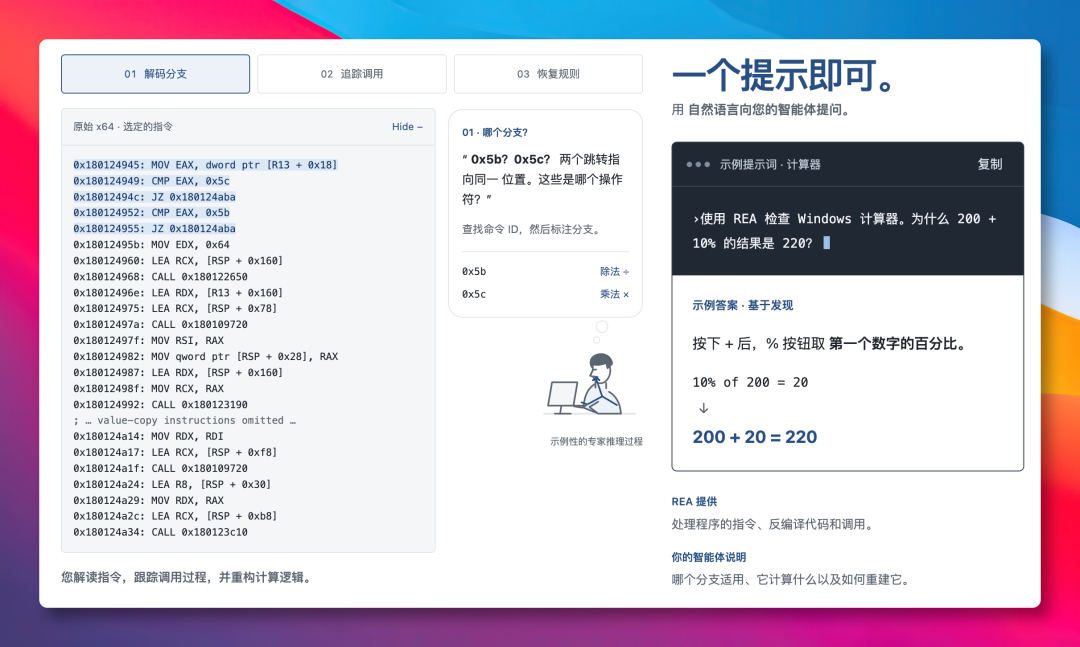The image size is (1080, 647).
Task: Switch to the 02 追踪调用 tab
Action: (352, 74)
